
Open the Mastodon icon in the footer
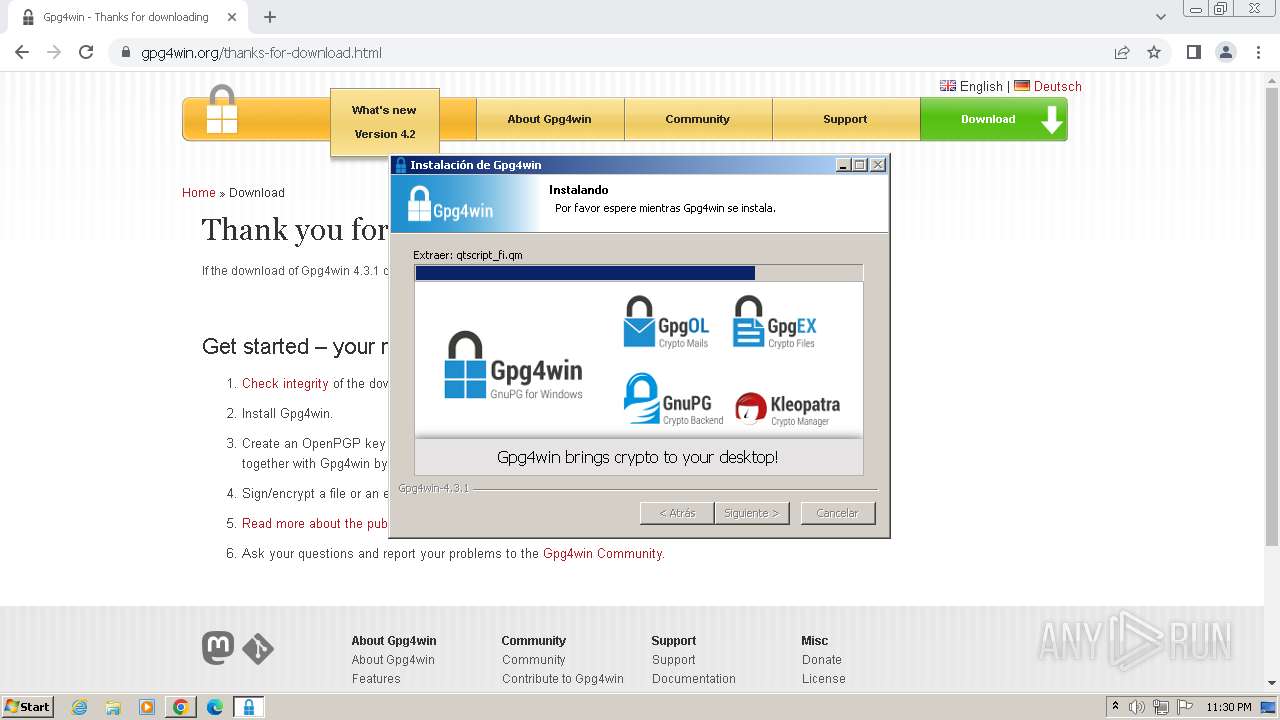pos(218,648)
